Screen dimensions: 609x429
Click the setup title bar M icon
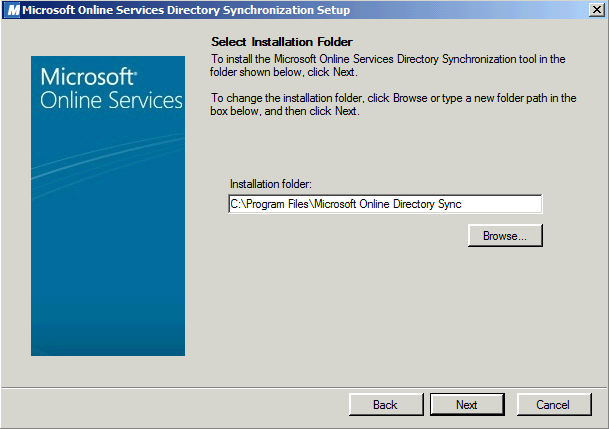(x=13, y=10)
